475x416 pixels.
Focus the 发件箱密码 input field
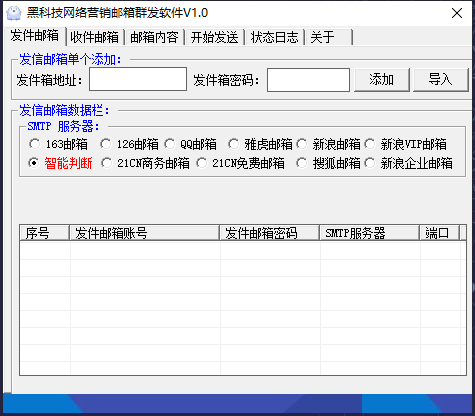click(x=308, y=80)
